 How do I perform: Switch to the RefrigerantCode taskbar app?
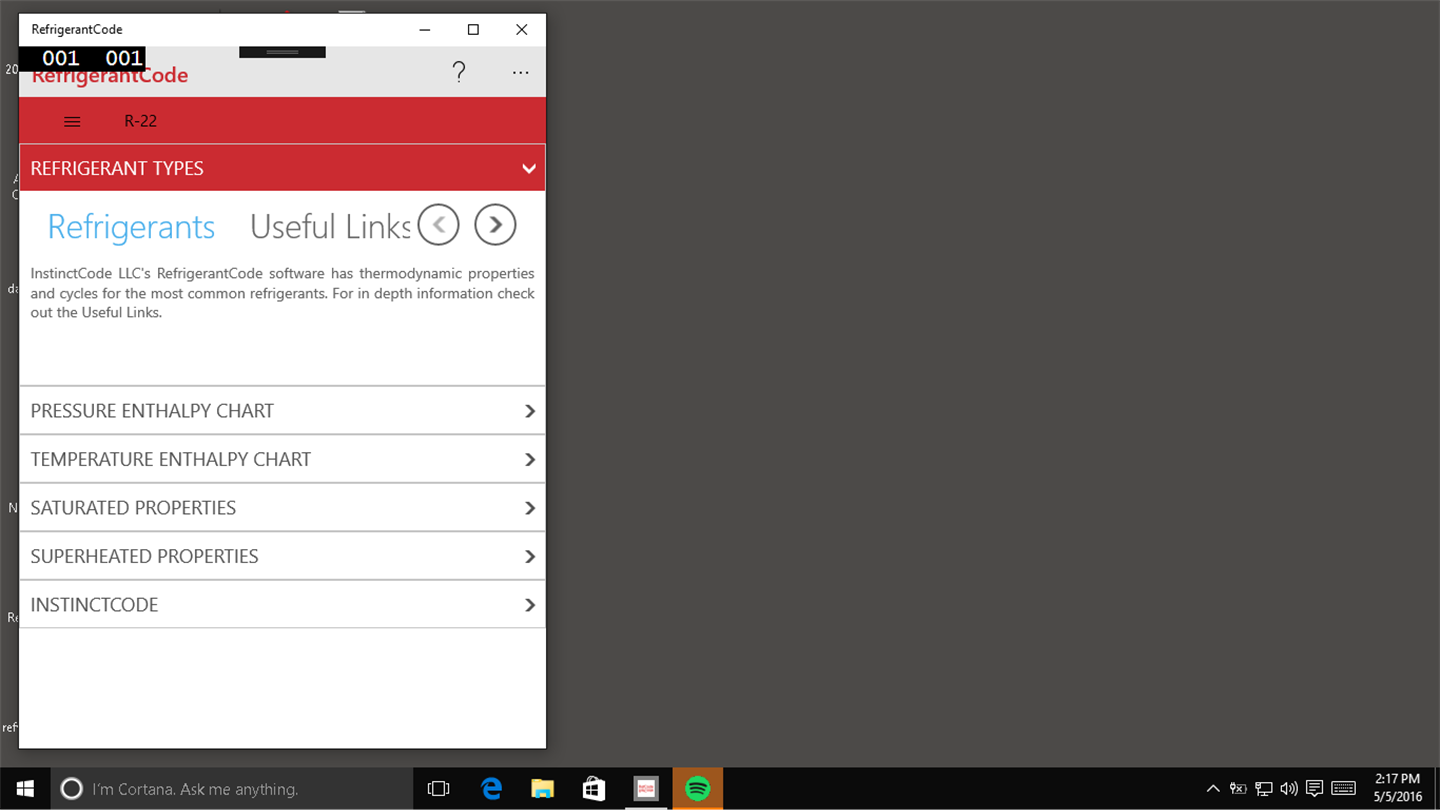click(646, 789)
